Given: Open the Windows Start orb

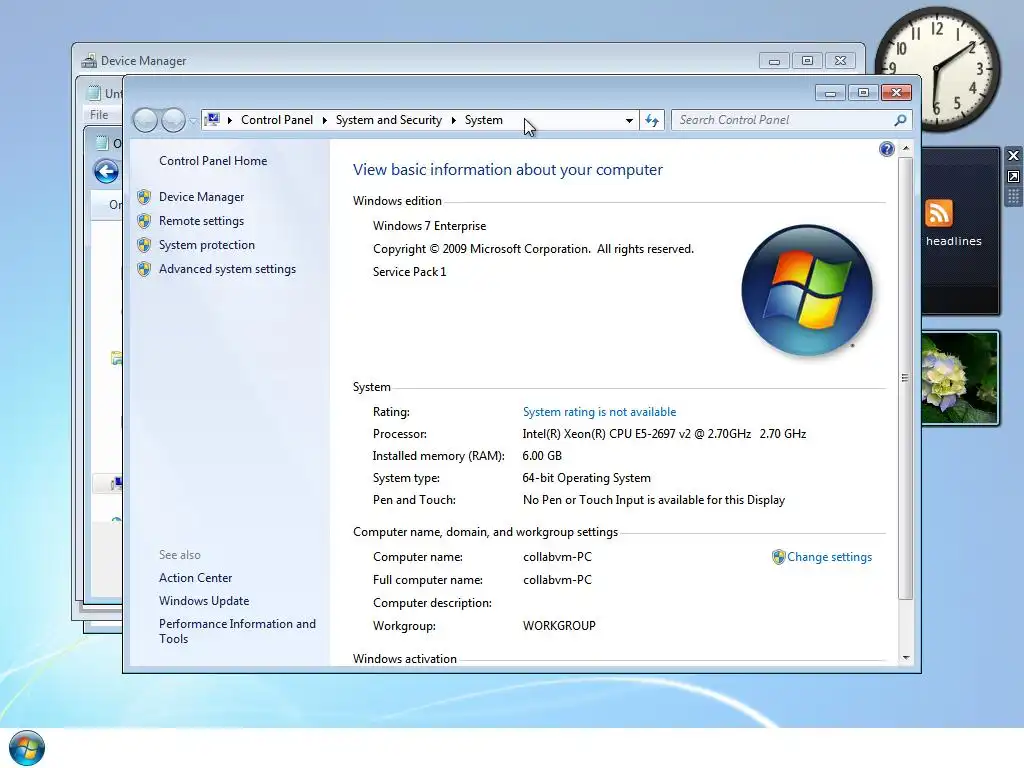Looking at the screenshot, I should (27, 748).
